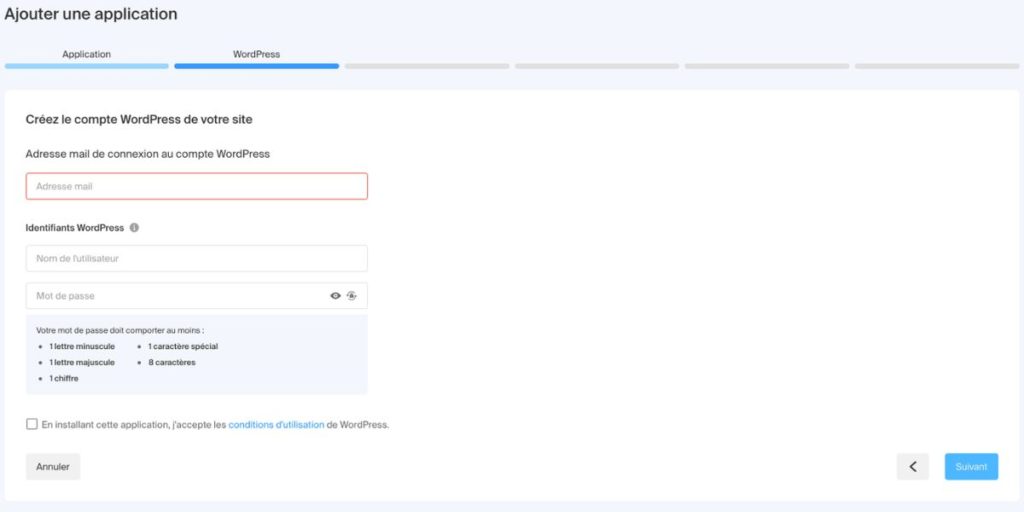Click the "8 caractères" requirement text
This screenshot has width=1024, height=512.
[x=172, y=362]
